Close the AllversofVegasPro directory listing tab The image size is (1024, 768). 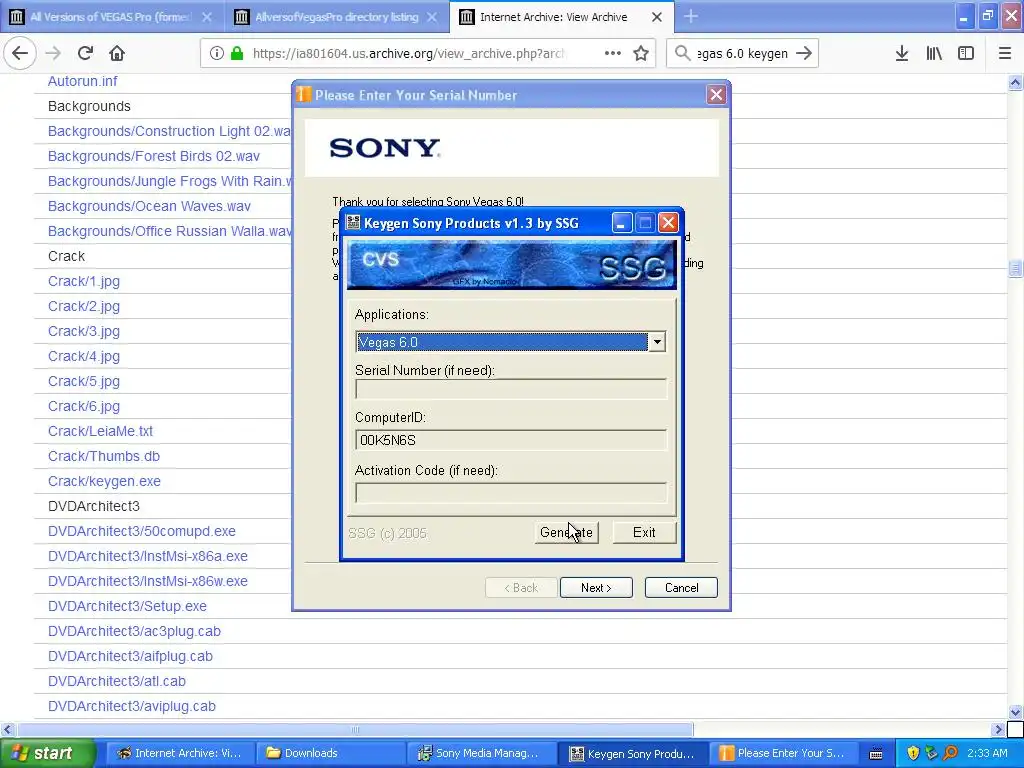click(x=432, y=17)
